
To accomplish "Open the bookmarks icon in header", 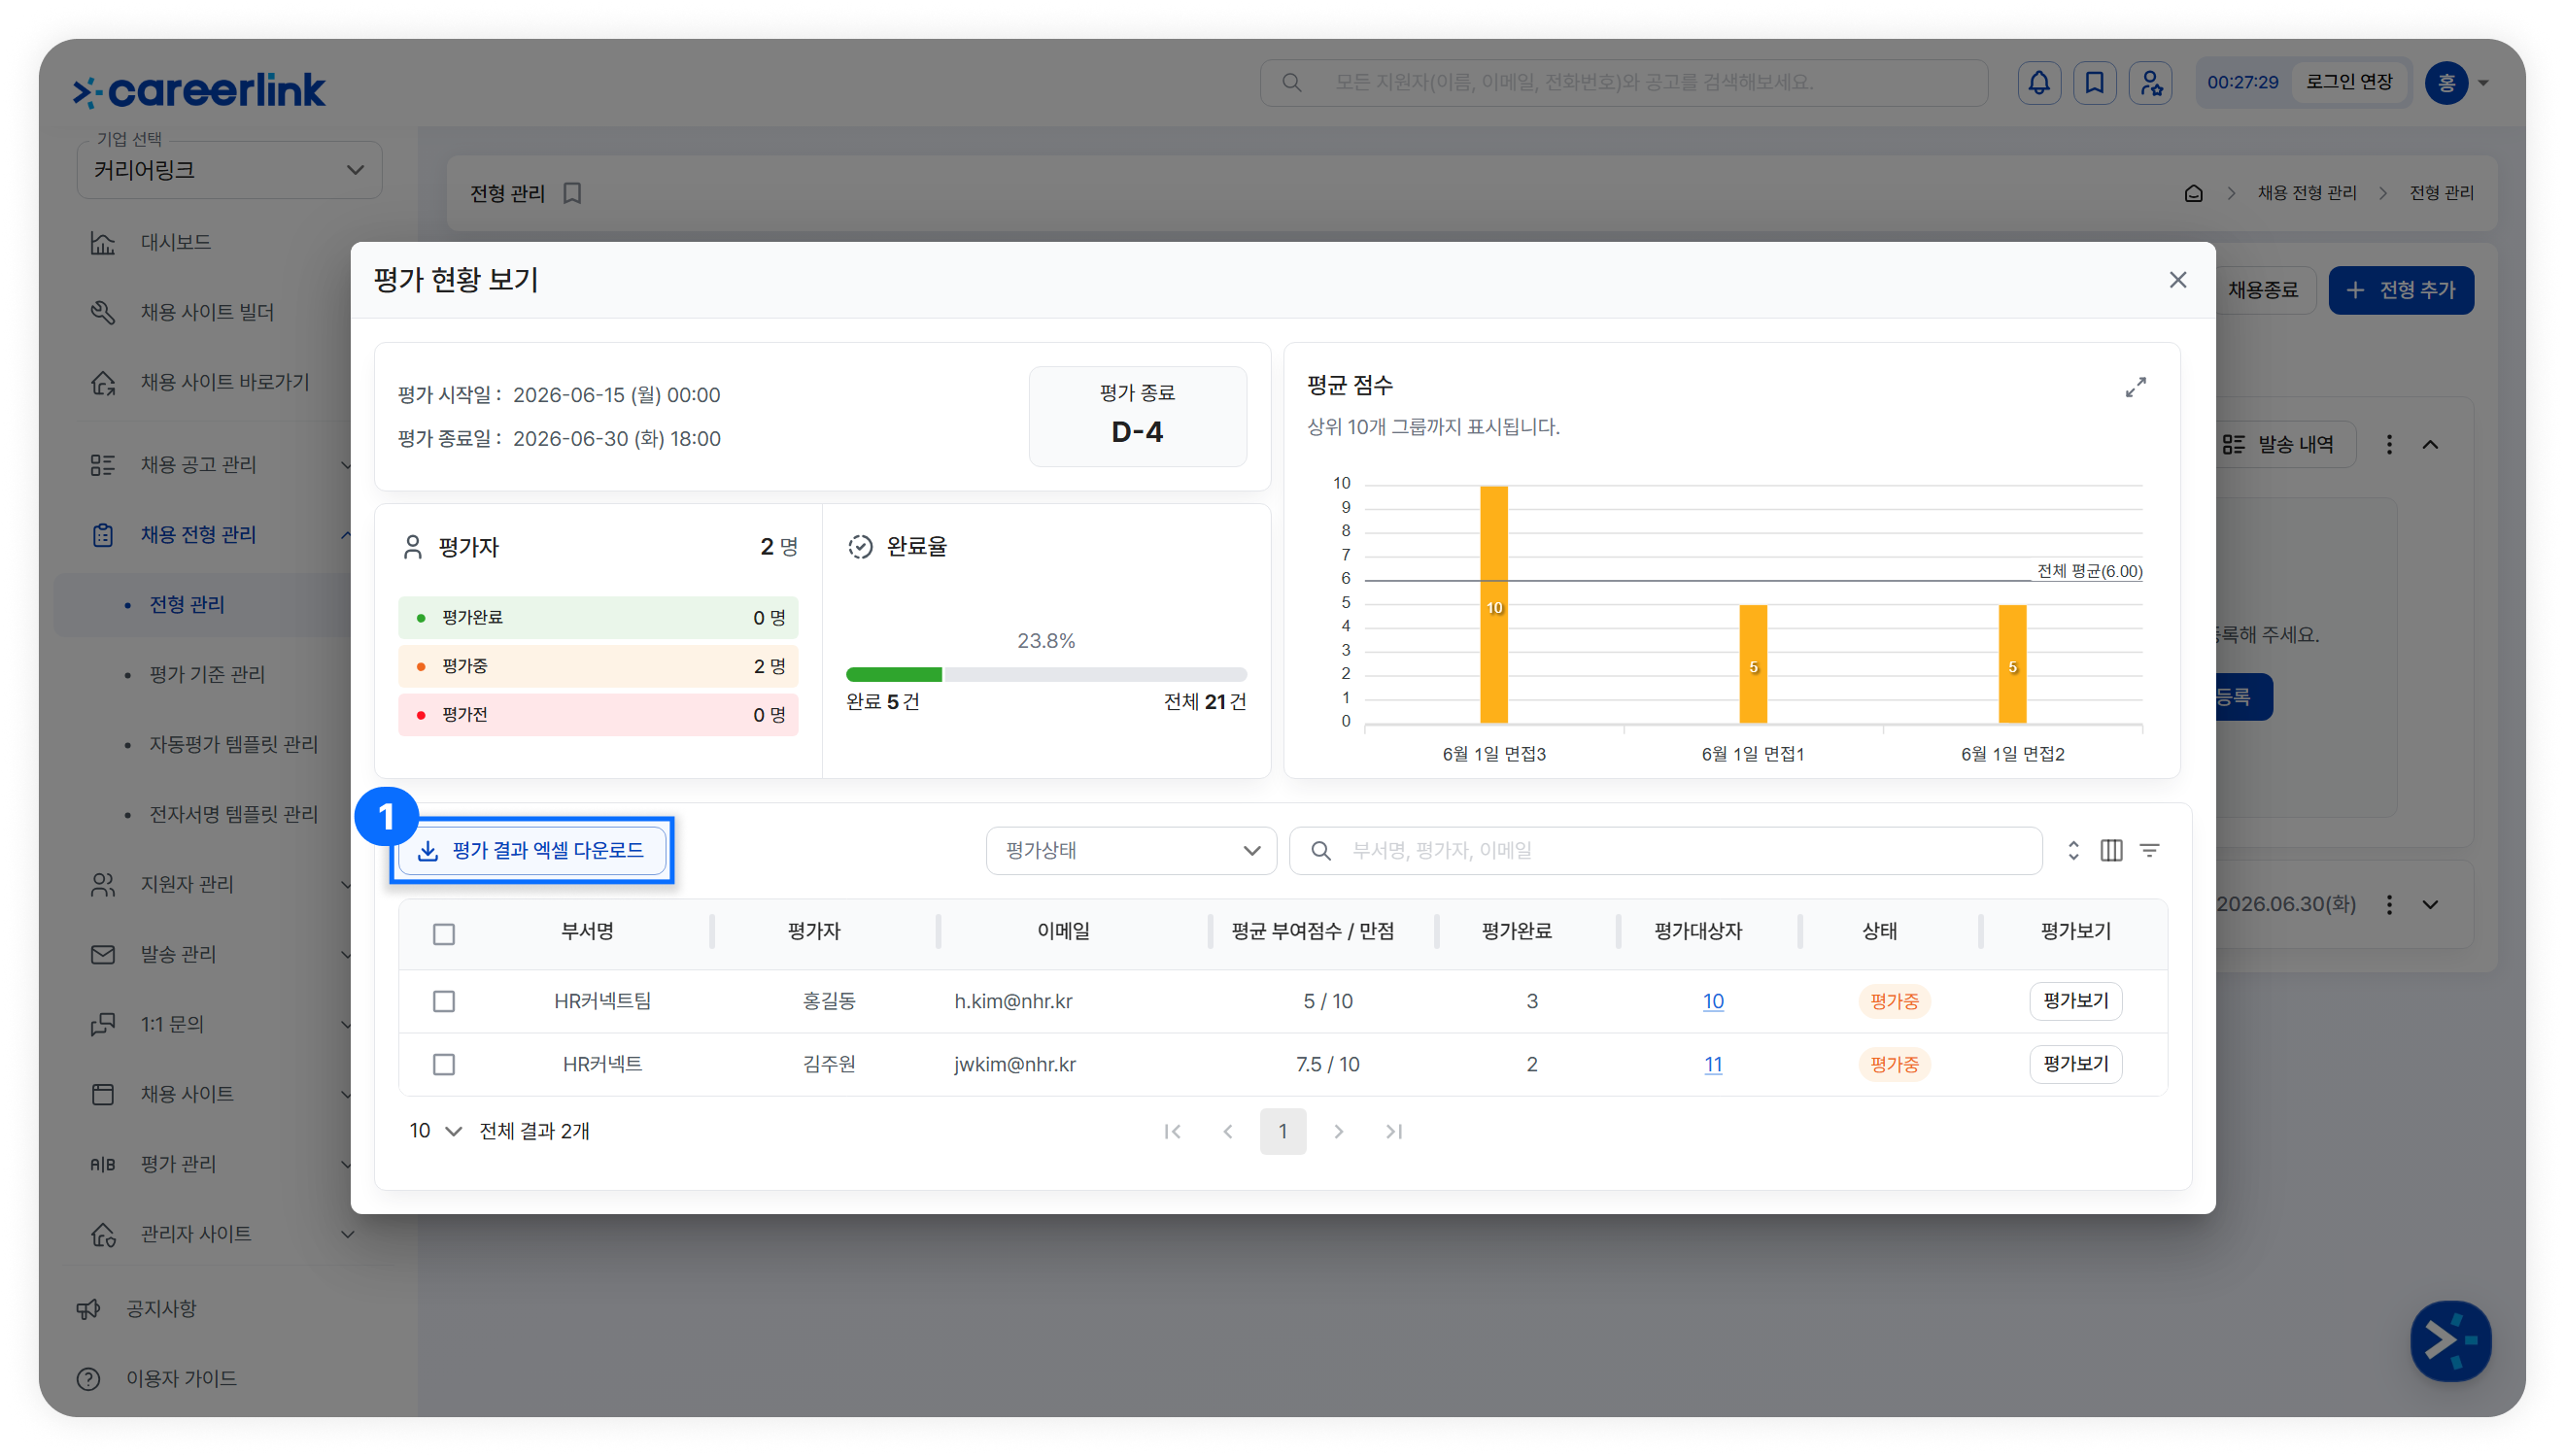I will (x=2095, y=83).
